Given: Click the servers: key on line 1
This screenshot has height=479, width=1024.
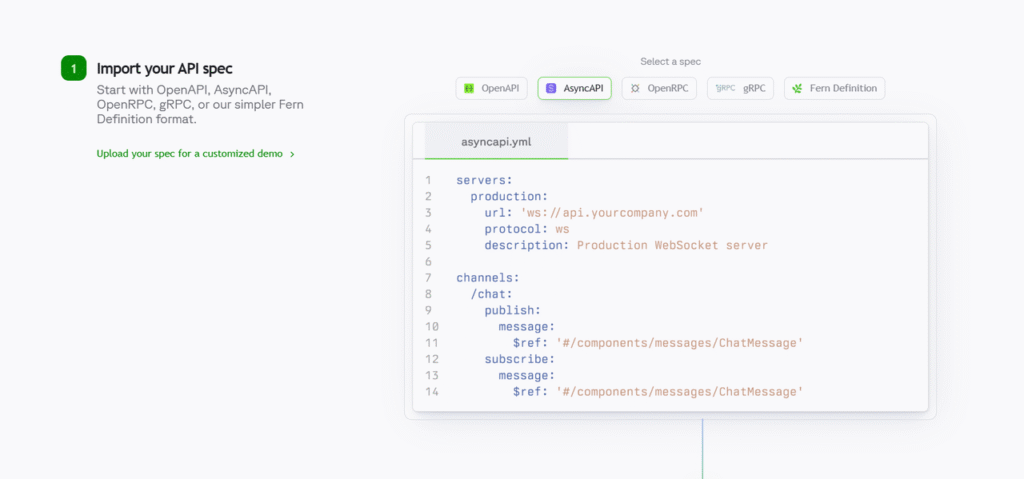Looking at the screenshot, I should 484,181.
